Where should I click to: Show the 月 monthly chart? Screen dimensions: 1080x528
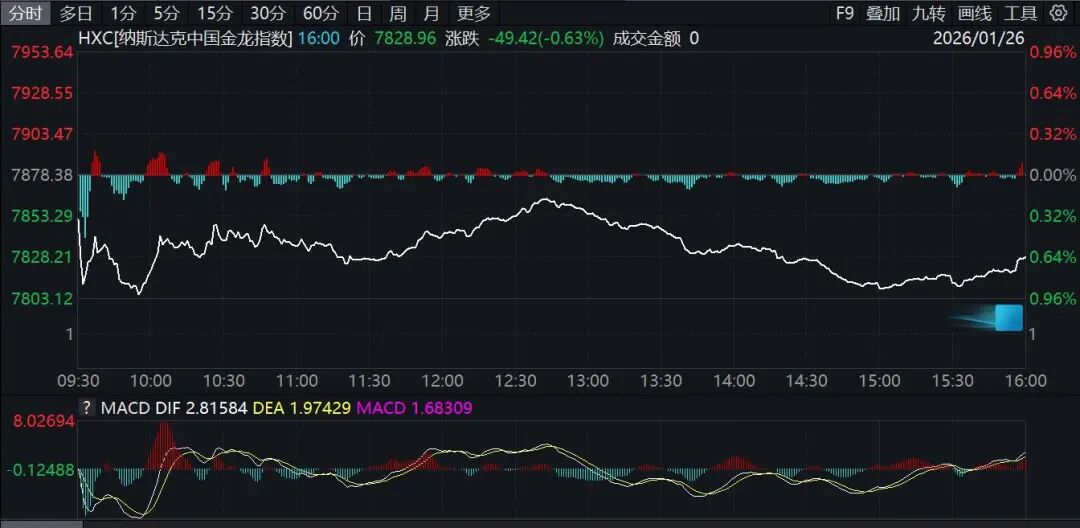(x=431, y=13)
